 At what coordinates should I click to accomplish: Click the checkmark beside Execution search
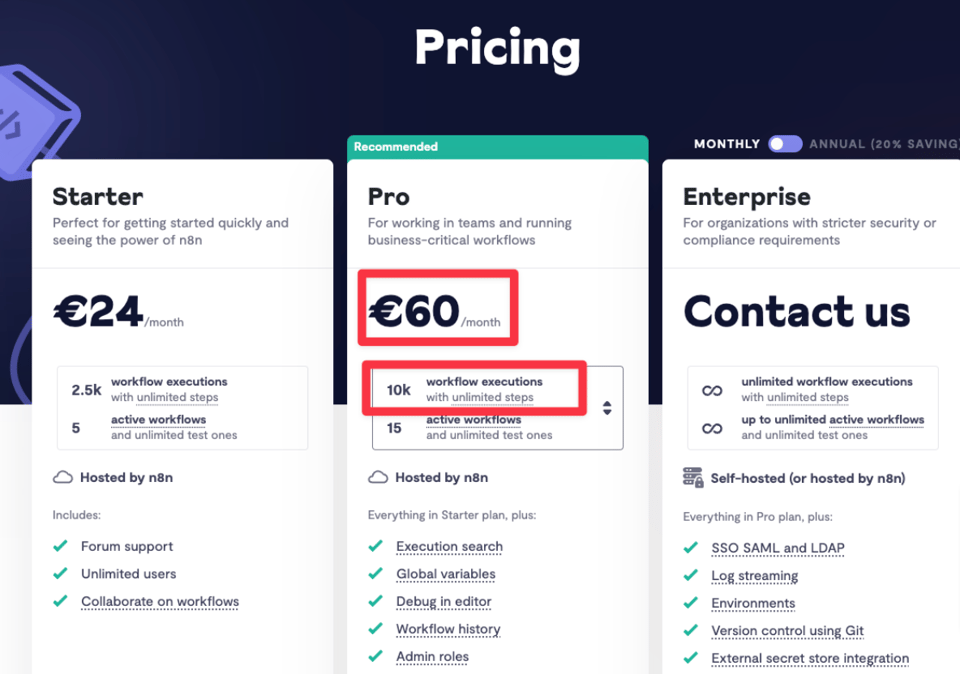click(x=375, y=545)
